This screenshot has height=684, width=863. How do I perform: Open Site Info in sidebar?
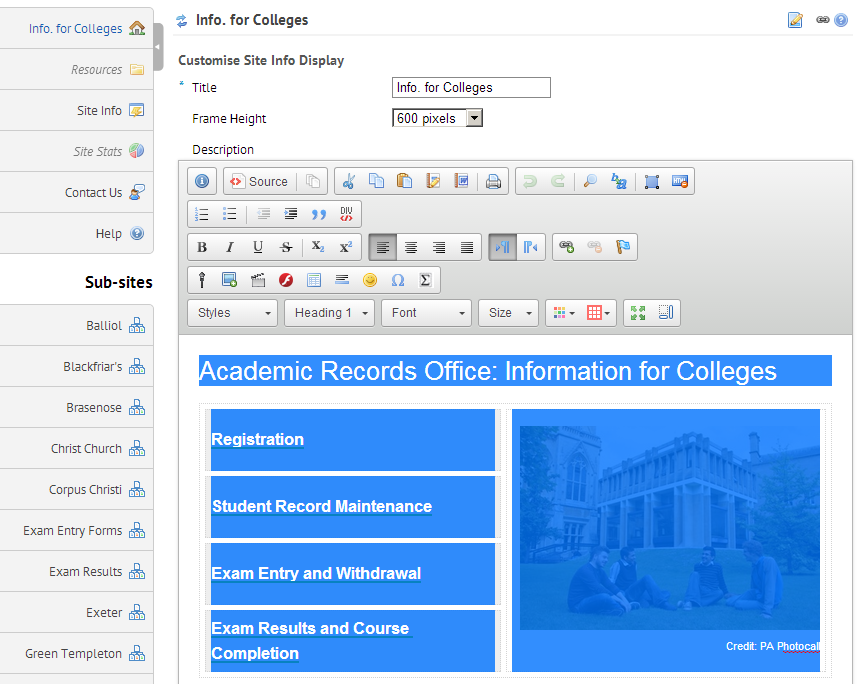(x=100, y=110)
